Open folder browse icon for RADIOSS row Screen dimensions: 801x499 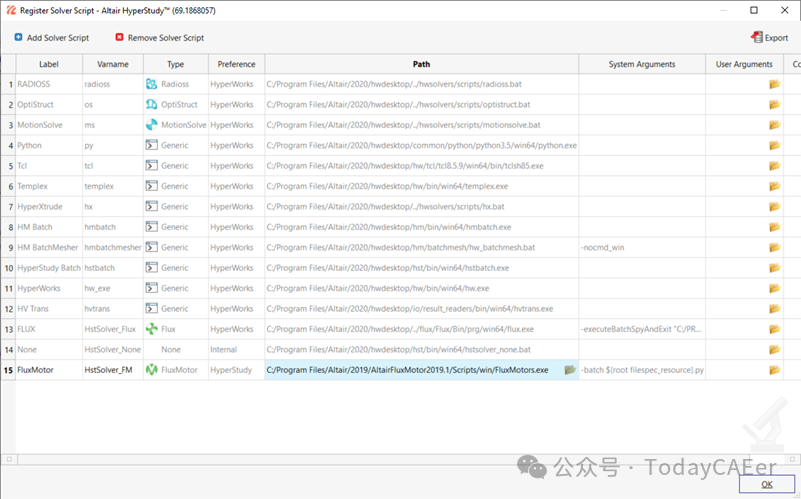click(x=774, y=84)
